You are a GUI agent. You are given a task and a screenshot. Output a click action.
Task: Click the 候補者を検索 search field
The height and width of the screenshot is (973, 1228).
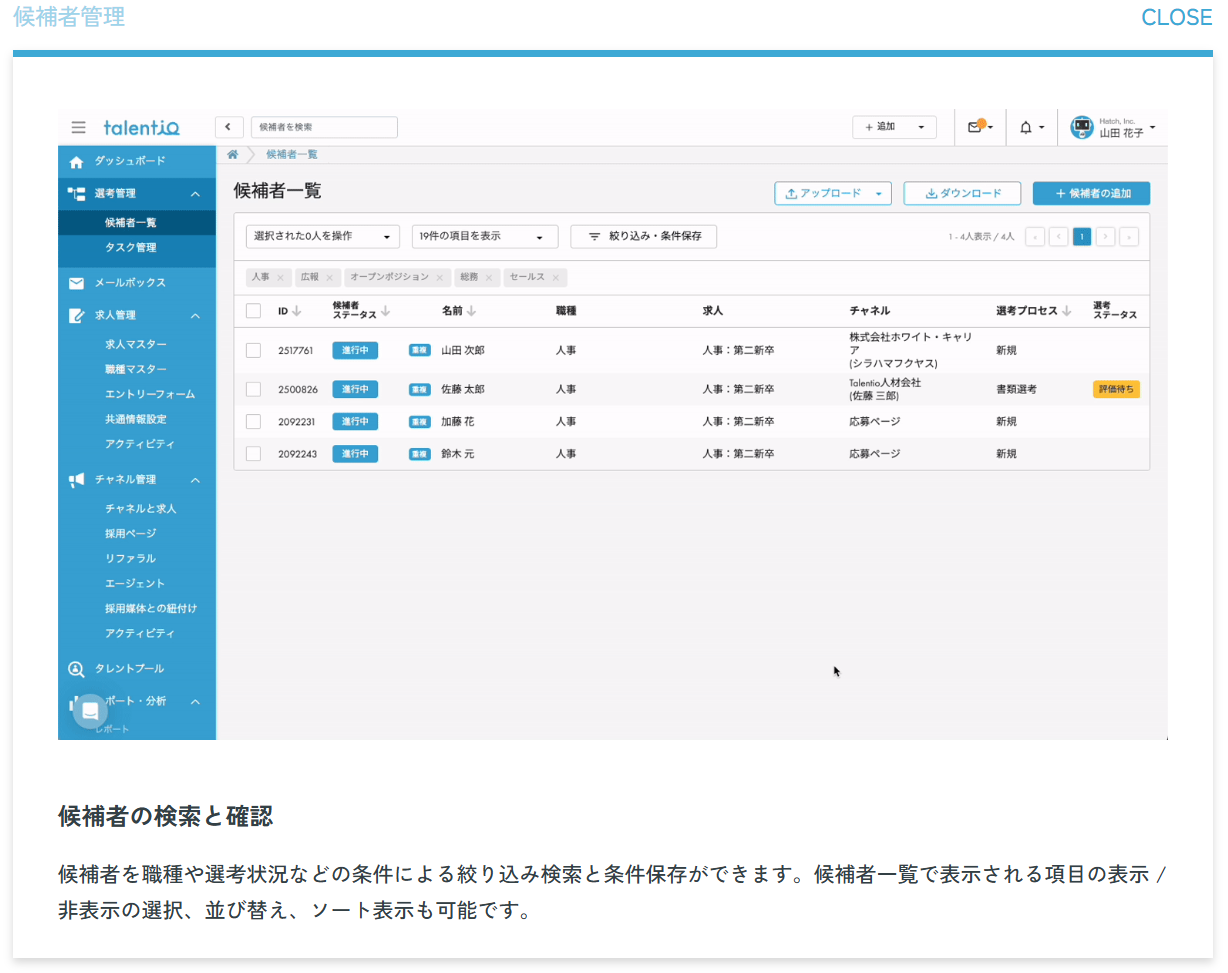point(324,127)
